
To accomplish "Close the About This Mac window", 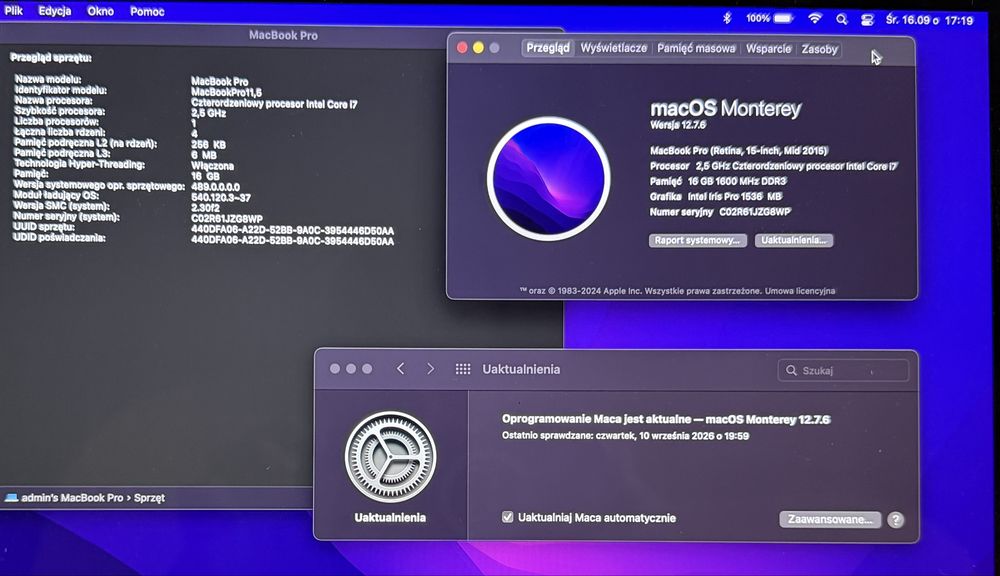I will click(462, 48).
